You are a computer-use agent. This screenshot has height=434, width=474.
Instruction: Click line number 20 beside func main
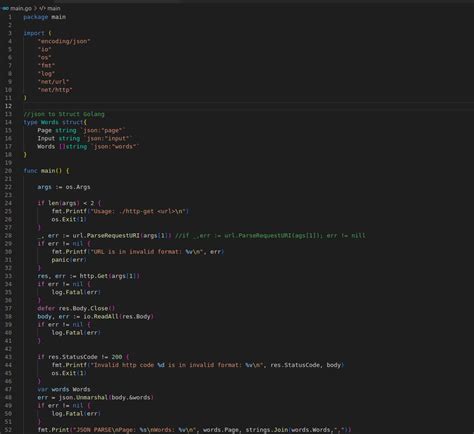coord(8,171)
